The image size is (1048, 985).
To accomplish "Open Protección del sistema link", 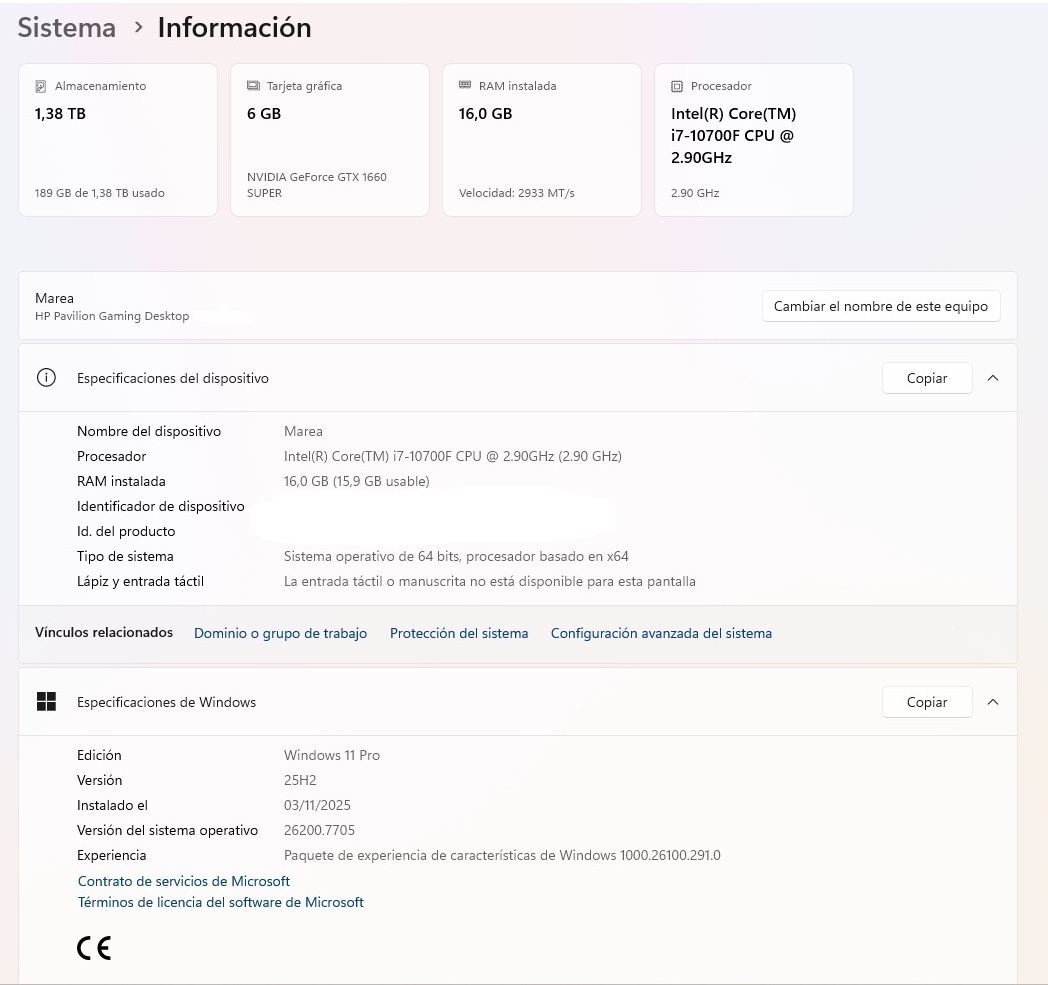I will click(x=459, y=633).
